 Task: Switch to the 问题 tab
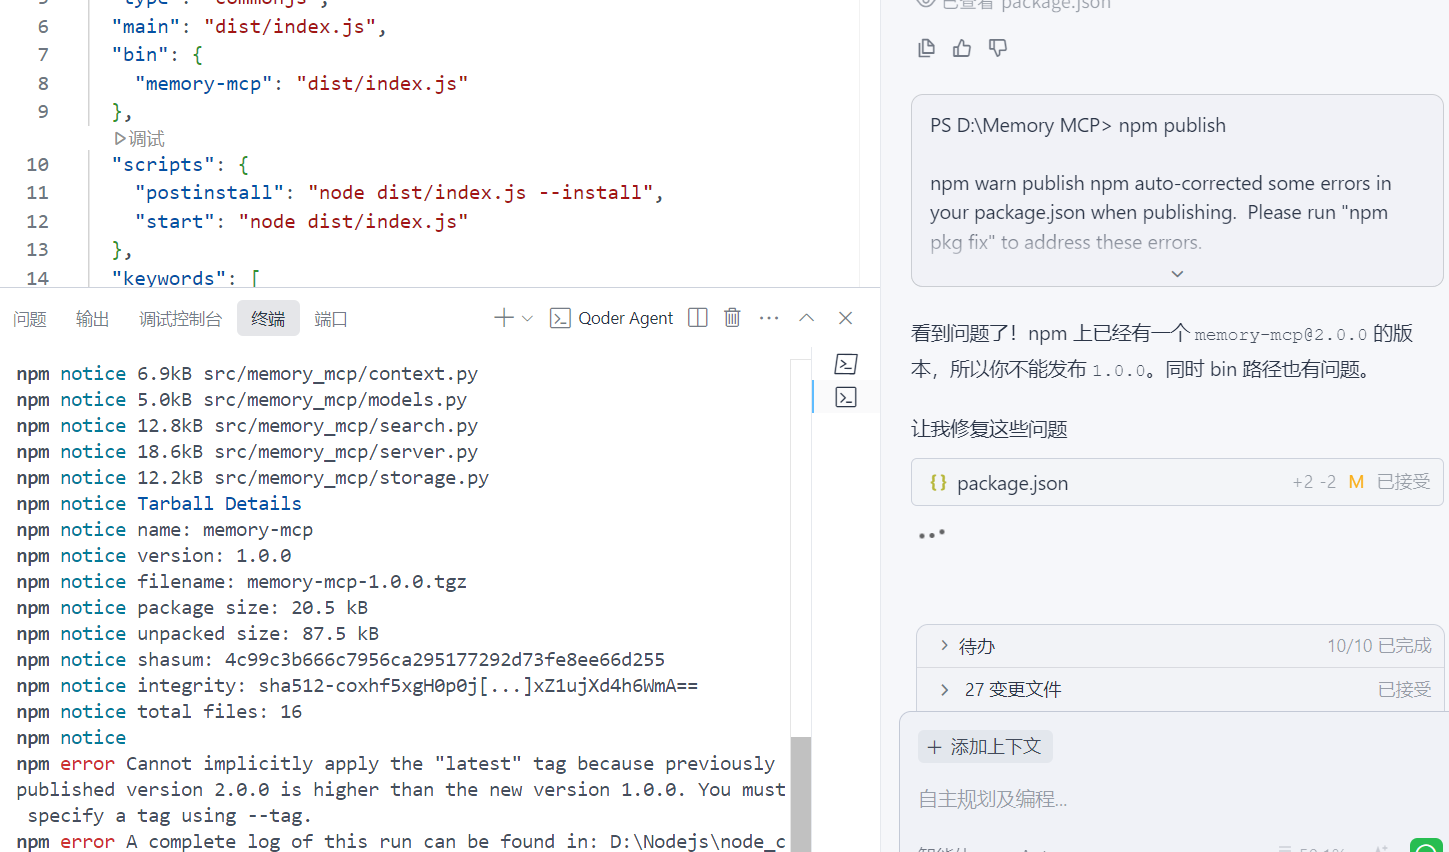[30, 319]
